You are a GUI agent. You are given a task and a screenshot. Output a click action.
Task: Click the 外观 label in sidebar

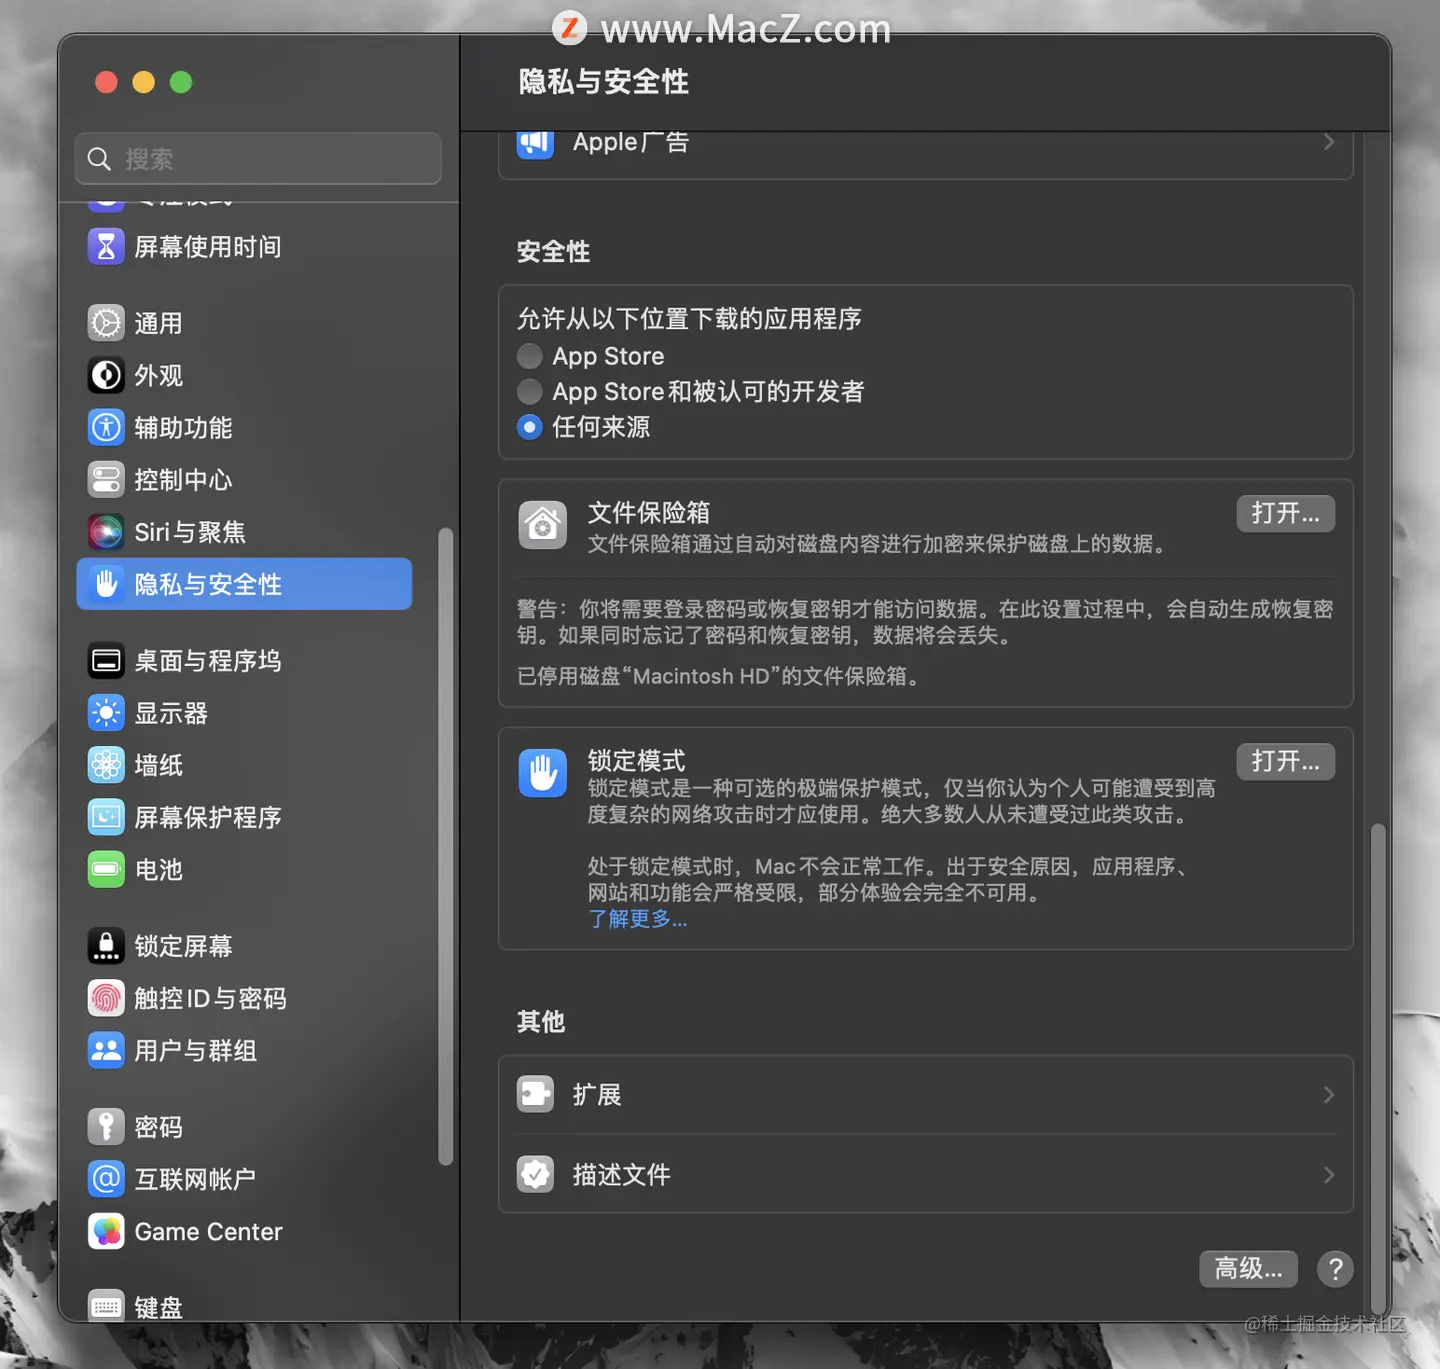pos(159,375)
